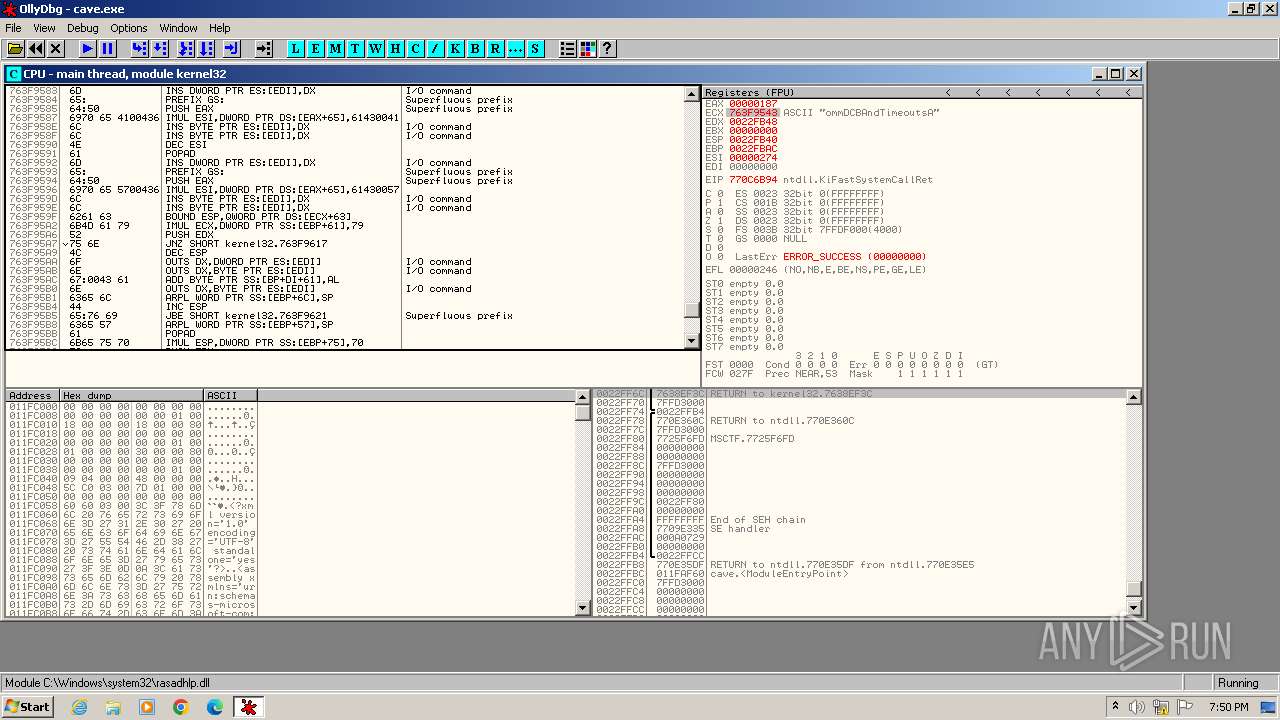1280x720 pixels.
Task: Show Breakpoints with B button
Action: click(x=476, y=48)
